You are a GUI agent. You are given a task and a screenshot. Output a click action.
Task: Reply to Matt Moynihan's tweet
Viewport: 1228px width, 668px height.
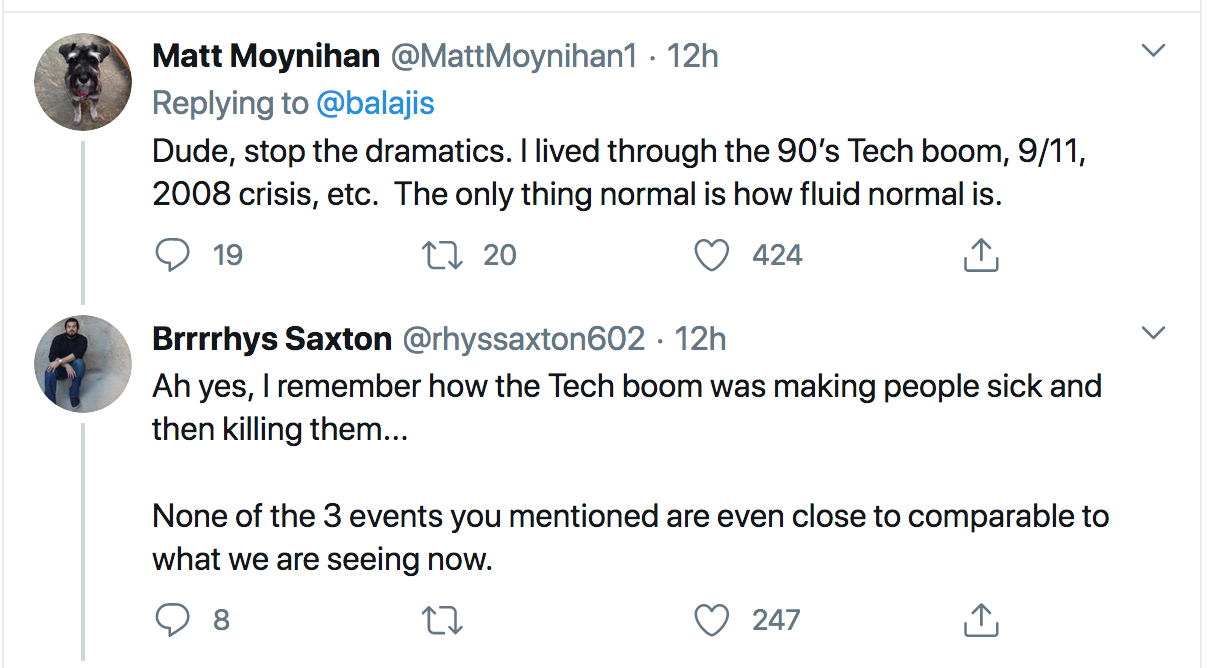pyautogui.click(x=174, y=256)
